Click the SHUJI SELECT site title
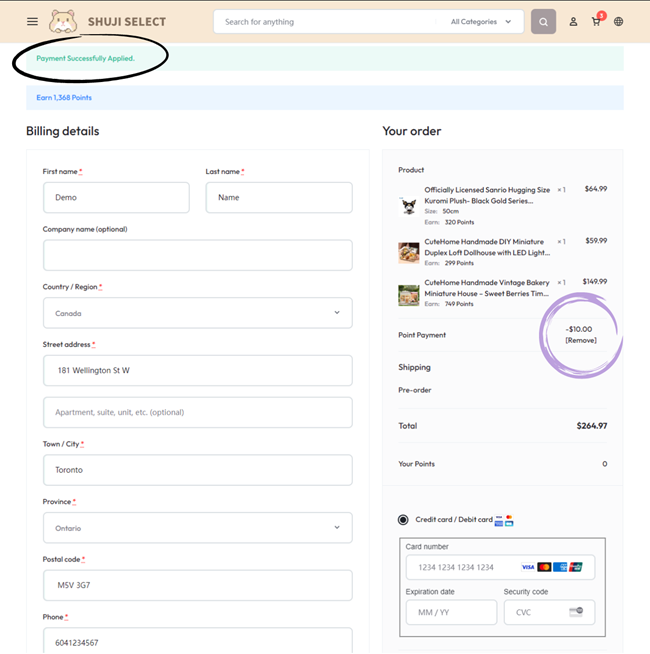The image size is (650, 654). pyautogui.click(x=127, y=22)
